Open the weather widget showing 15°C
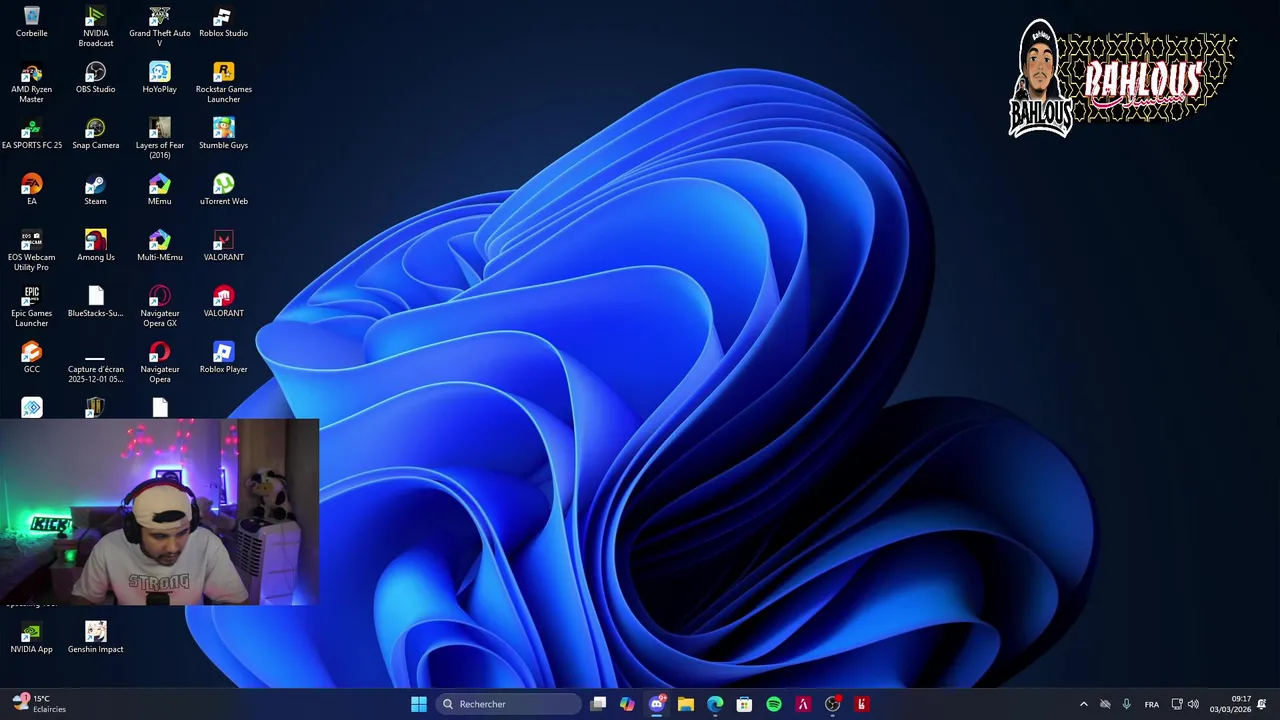This screenshot has height=720, width=1280. (x=40, y=704)
